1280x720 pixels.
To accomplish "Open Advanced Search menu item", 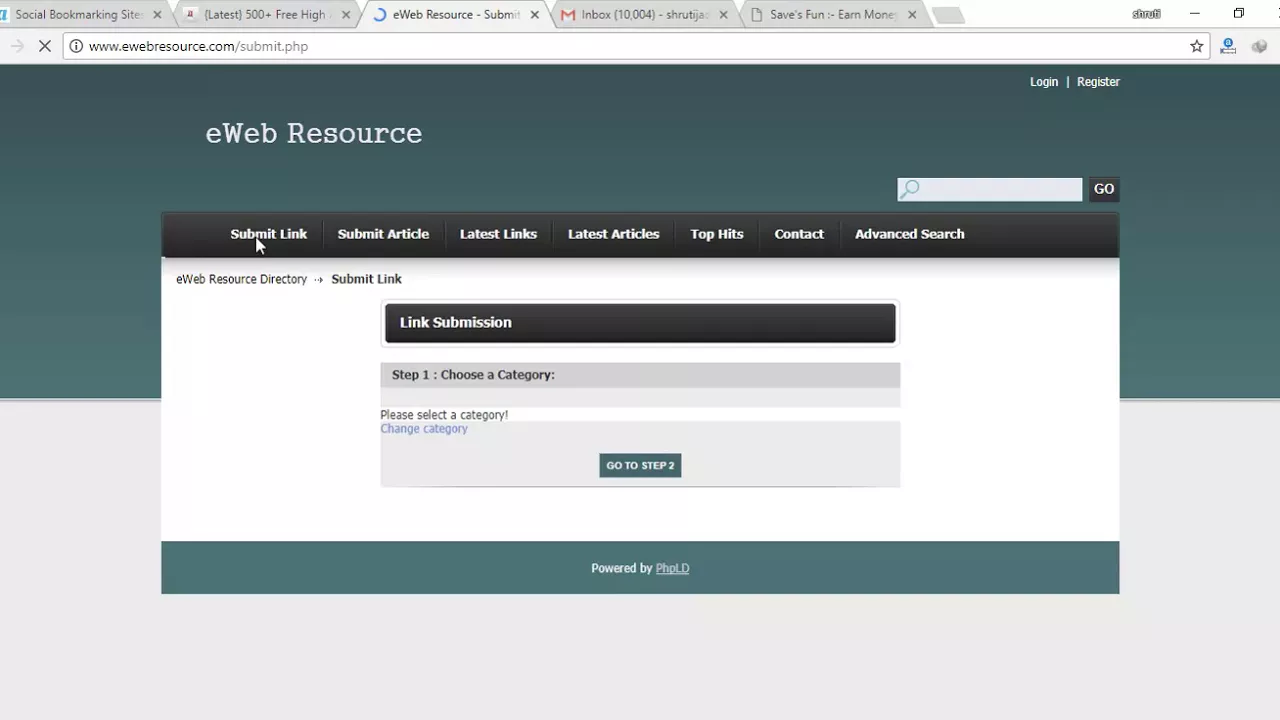I will [909, 234].
